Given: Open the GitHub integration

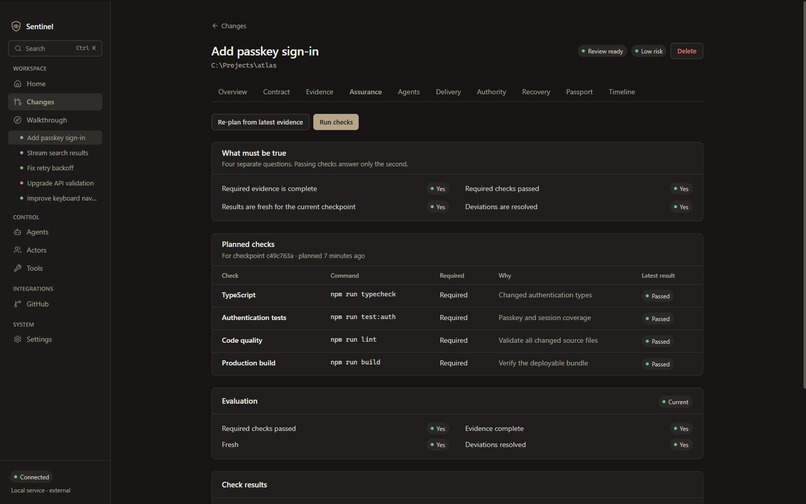Looking at the screenshot, I should coord(55,304).
